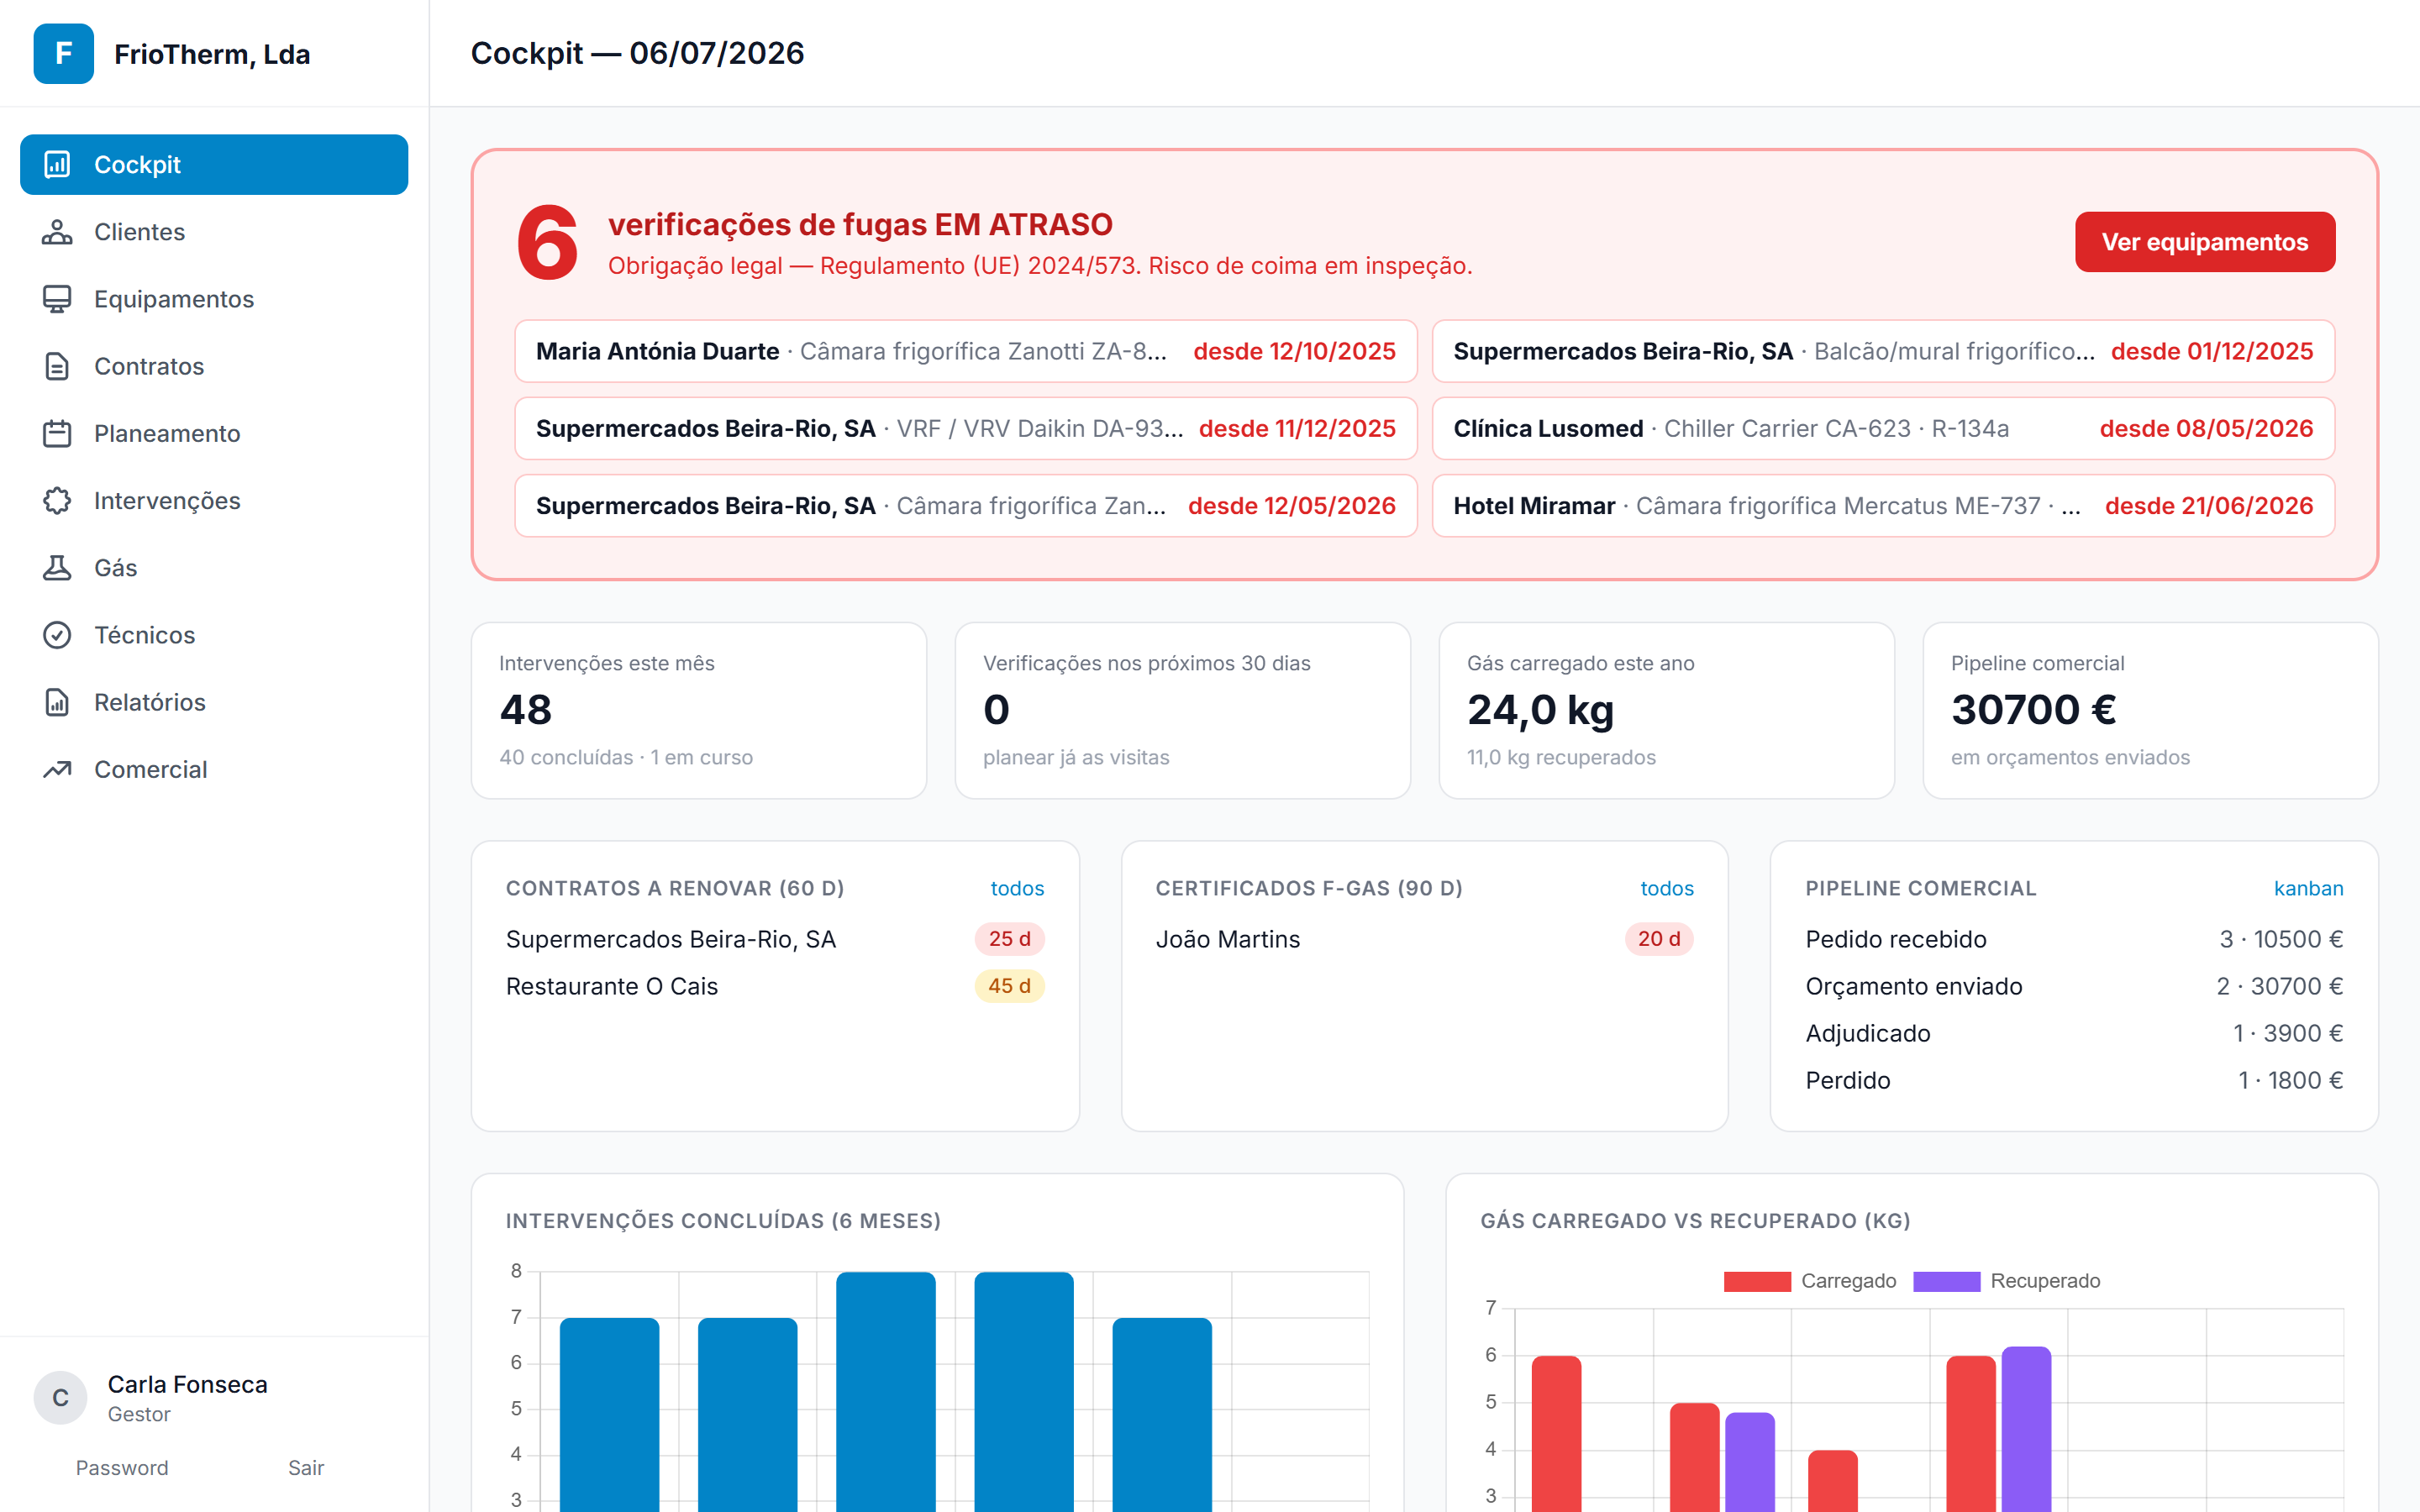
Task: Click the Planeamento calendar icon
Action: coord(57,433)
